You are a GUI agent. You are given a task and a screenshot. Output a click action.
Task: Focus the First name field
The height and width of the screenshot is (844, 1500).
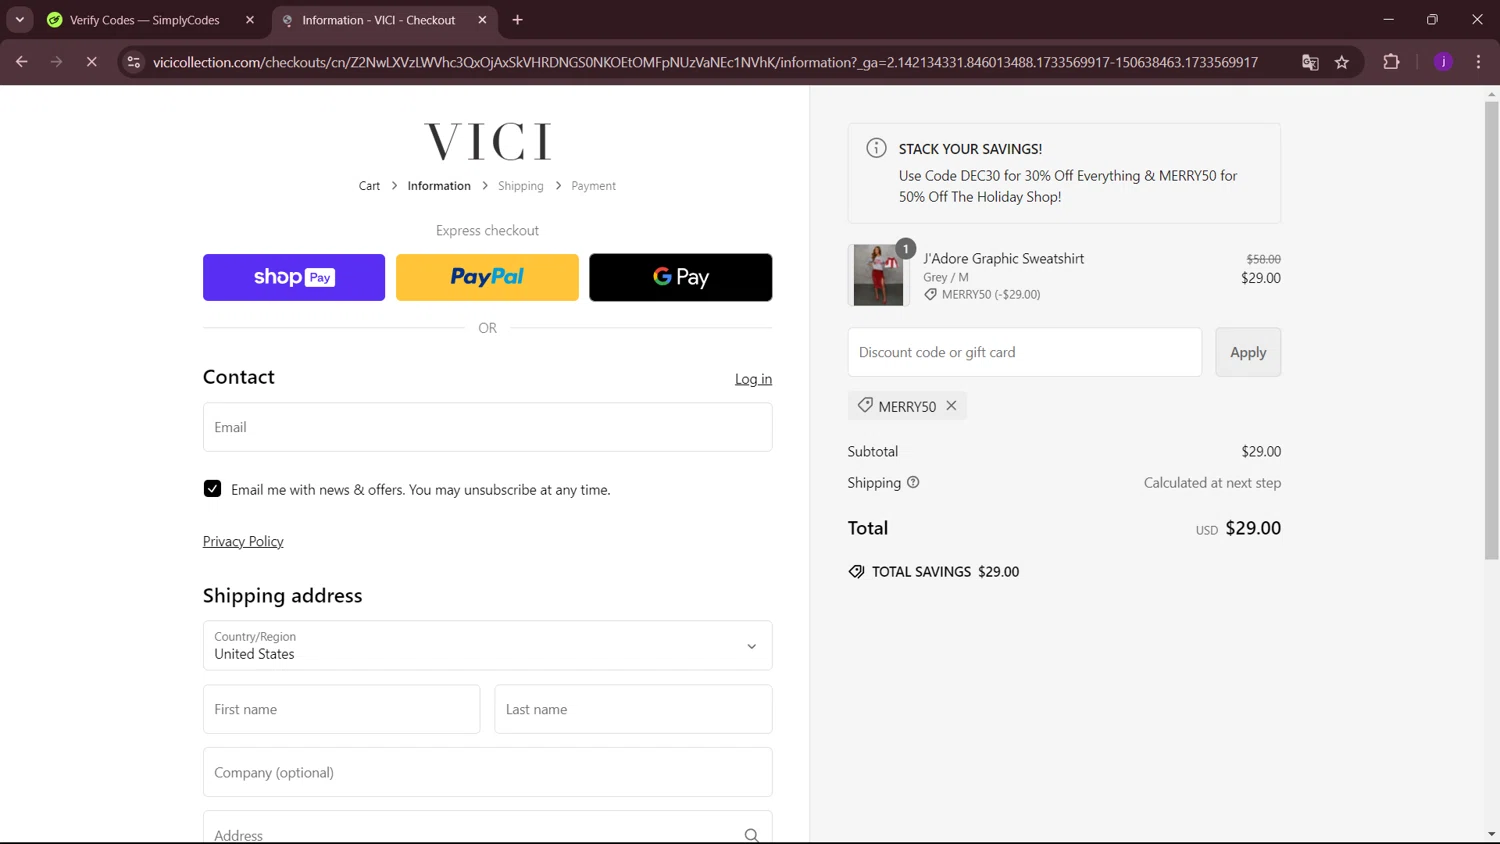pyautogui.click(x=341, y=709)
